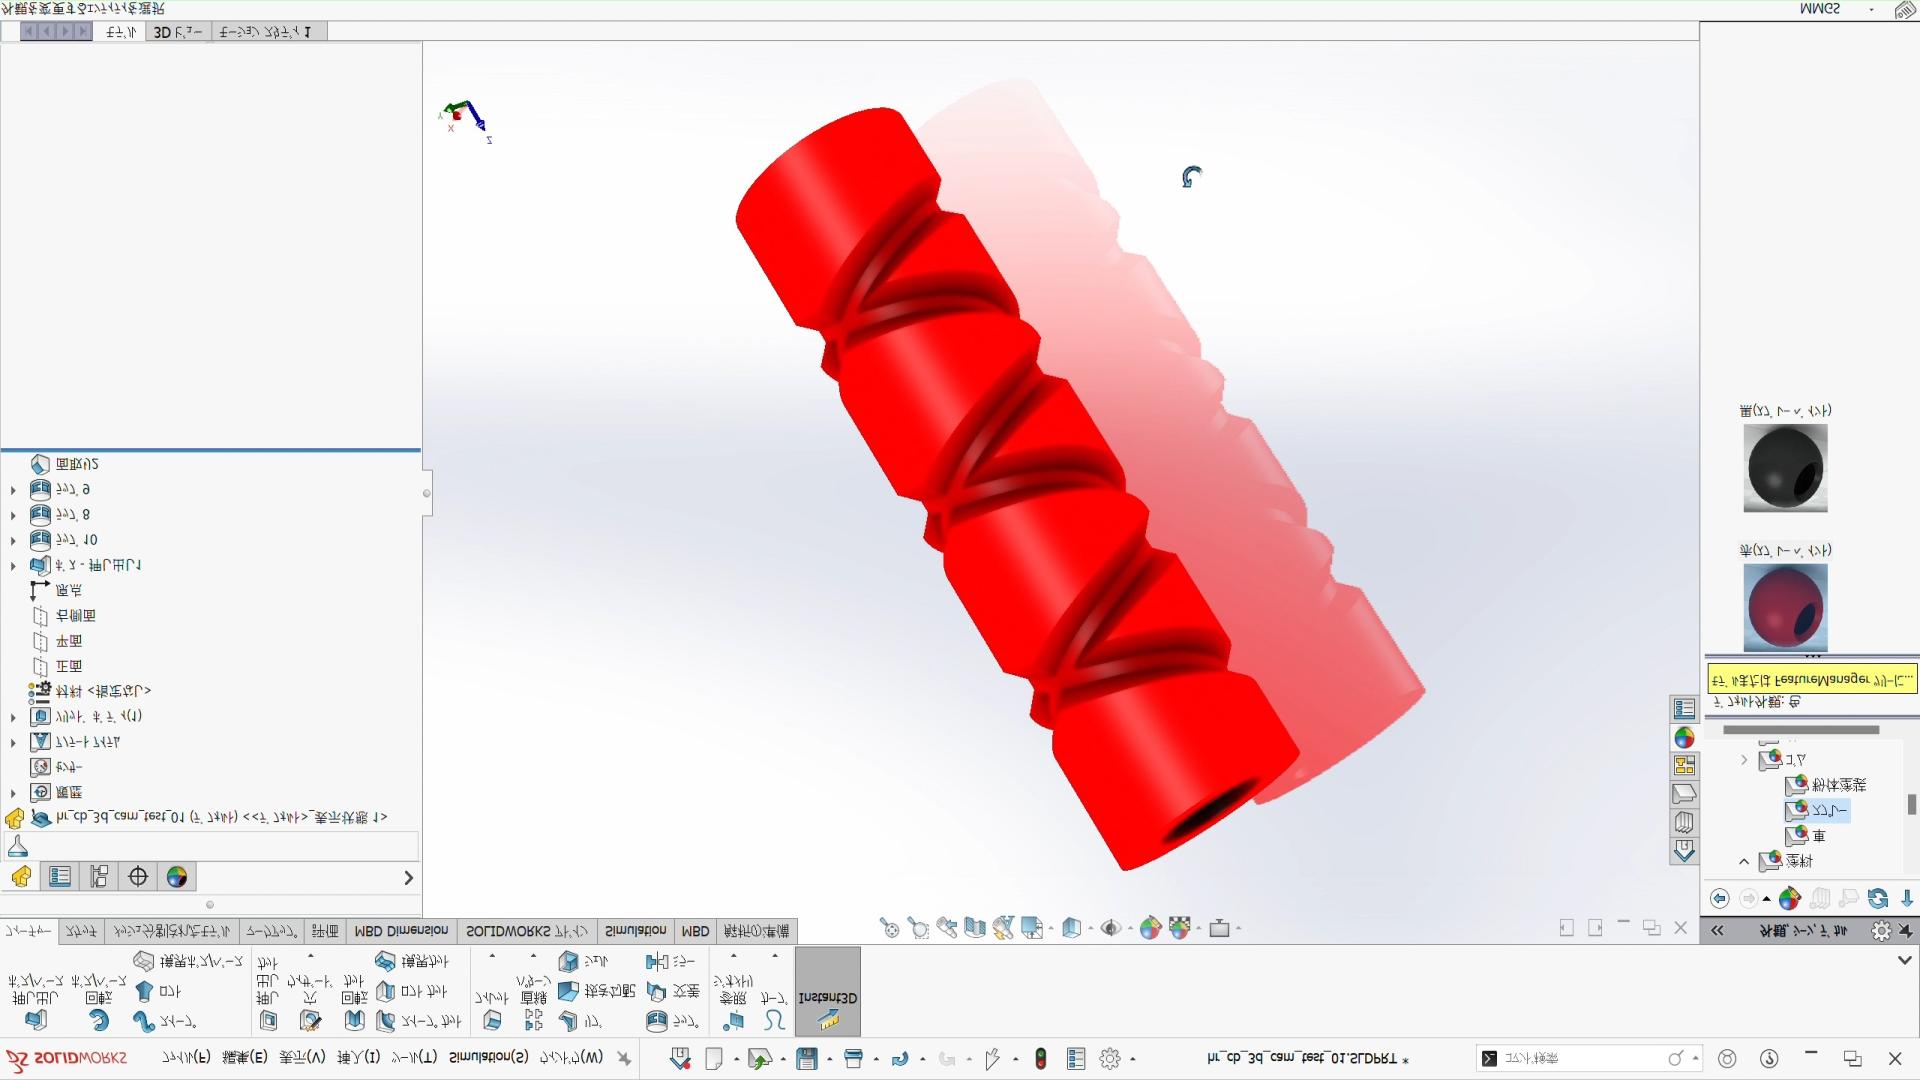Switch to the MBD Dimension ribbon tab
1920x1080 pixels.
coord(401,931)
